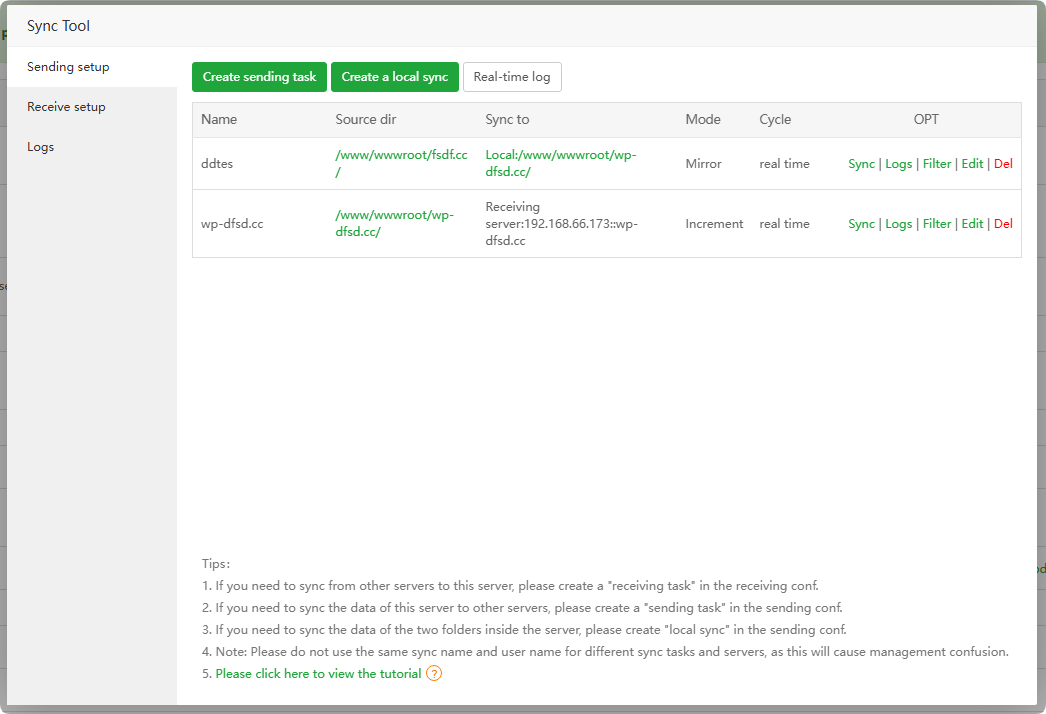This screenshot has width=1046, height=714.
Task: View Logs for ddtes task
Action: [899, 163]
